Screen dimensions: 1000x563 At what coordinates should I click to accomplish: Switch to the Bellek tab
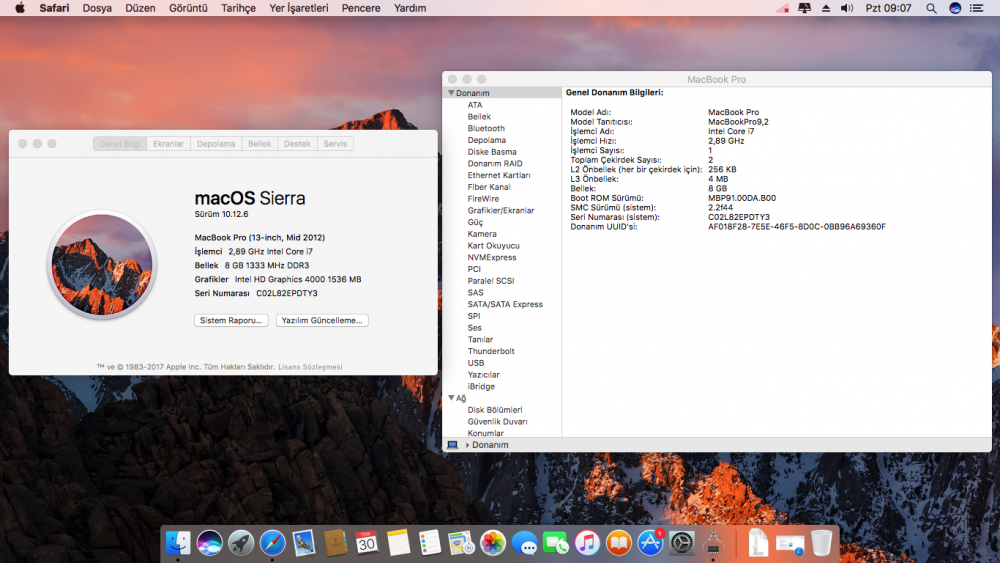pyautogui.click(x=260, y=144)
